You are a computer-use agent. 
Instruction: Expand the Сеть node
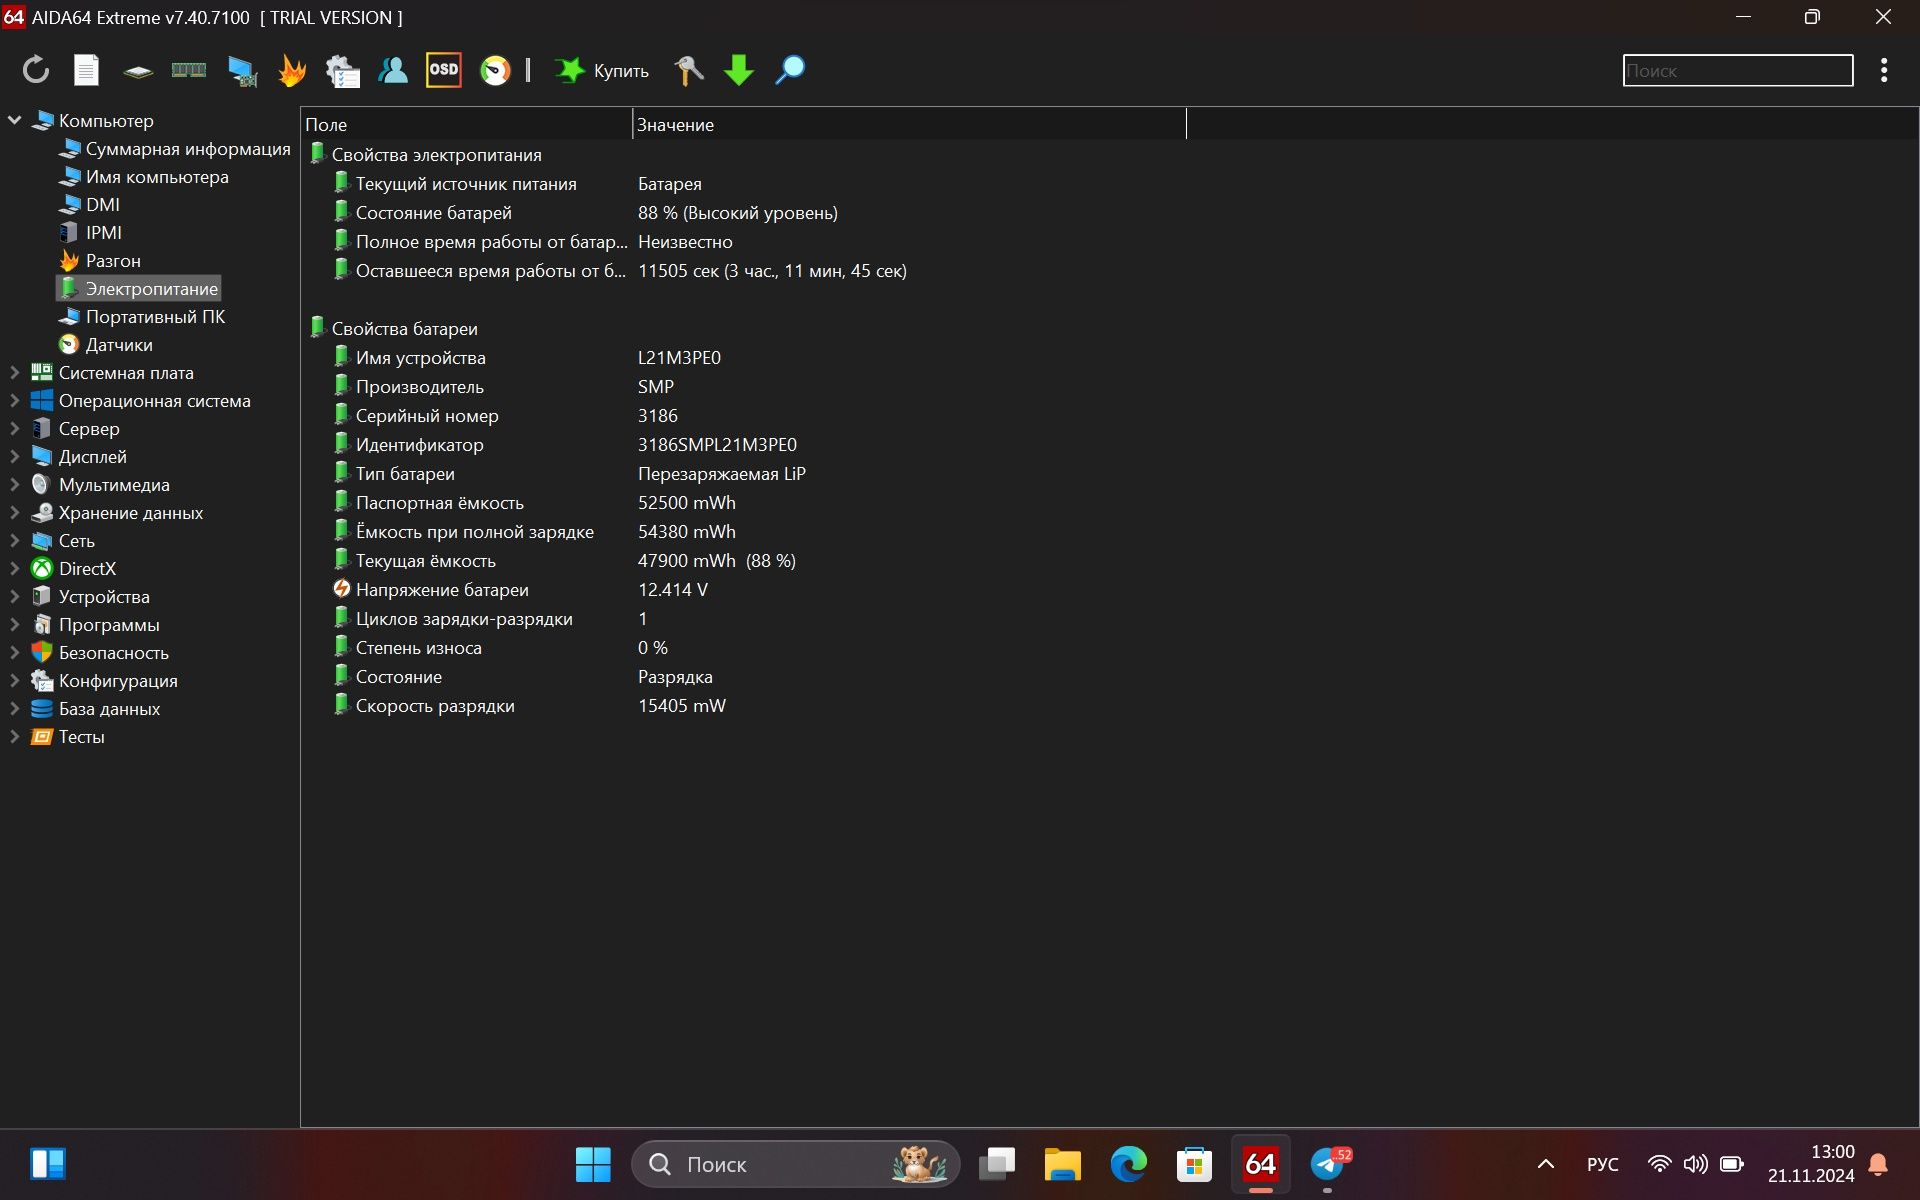(15, 540)
